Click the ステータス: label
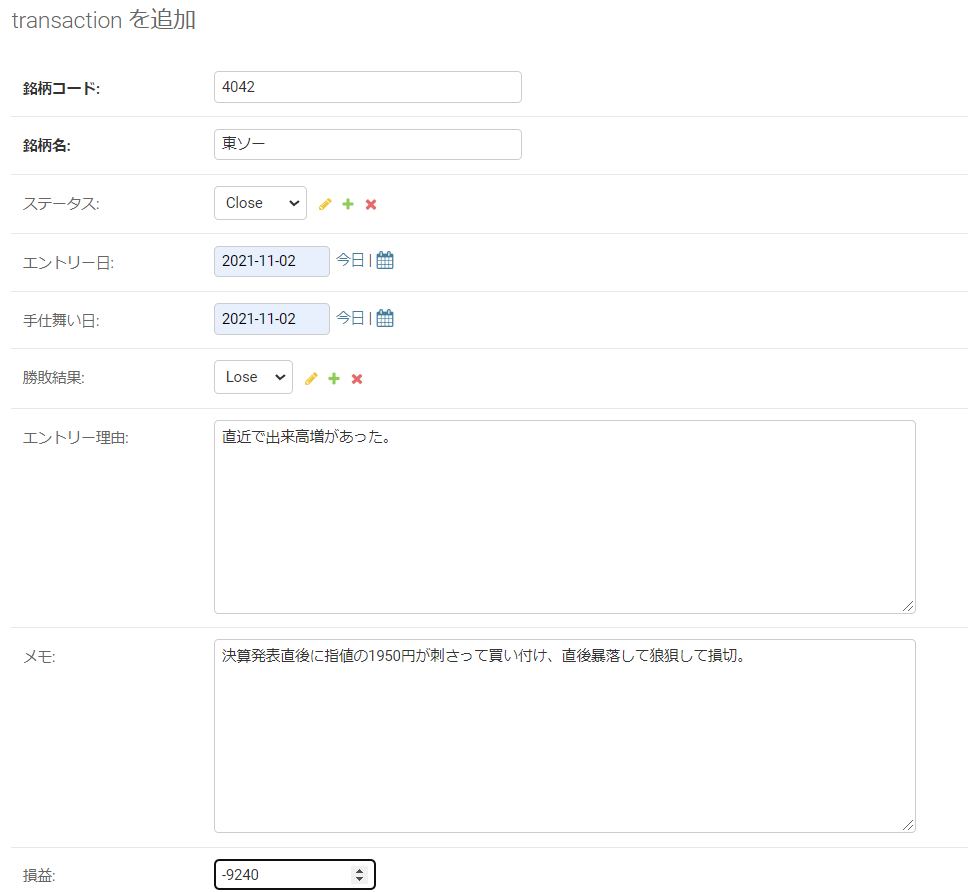 pyautogui.click(x=61, y=204)
